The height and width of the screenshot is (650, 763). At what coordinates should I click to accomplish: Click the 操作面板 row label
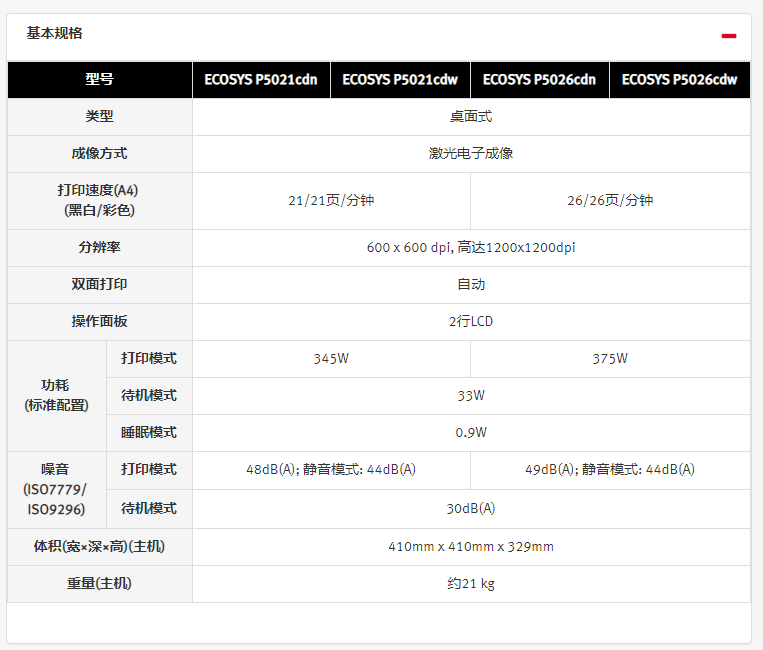pos(100,322)
